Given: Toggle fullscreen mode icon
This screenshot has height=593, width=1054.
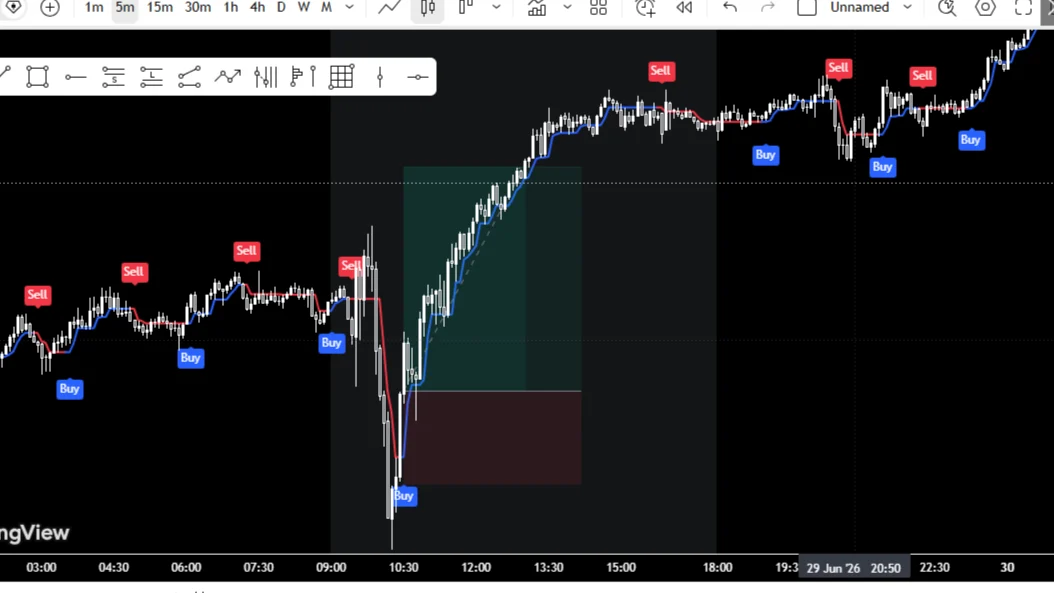Looking at the screenshot, I should click(x=1023, y=8).
